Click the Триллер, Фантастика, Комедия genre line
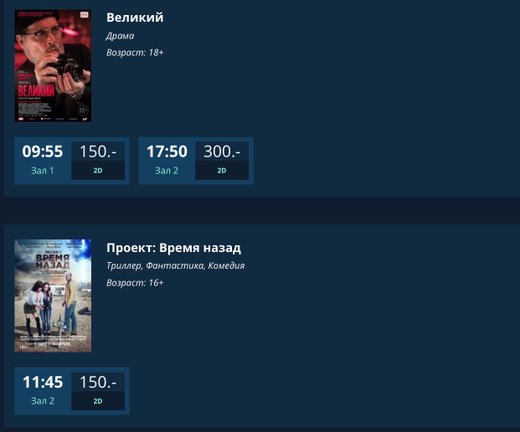This screenshot has width=520, height=432. [175, 266]
